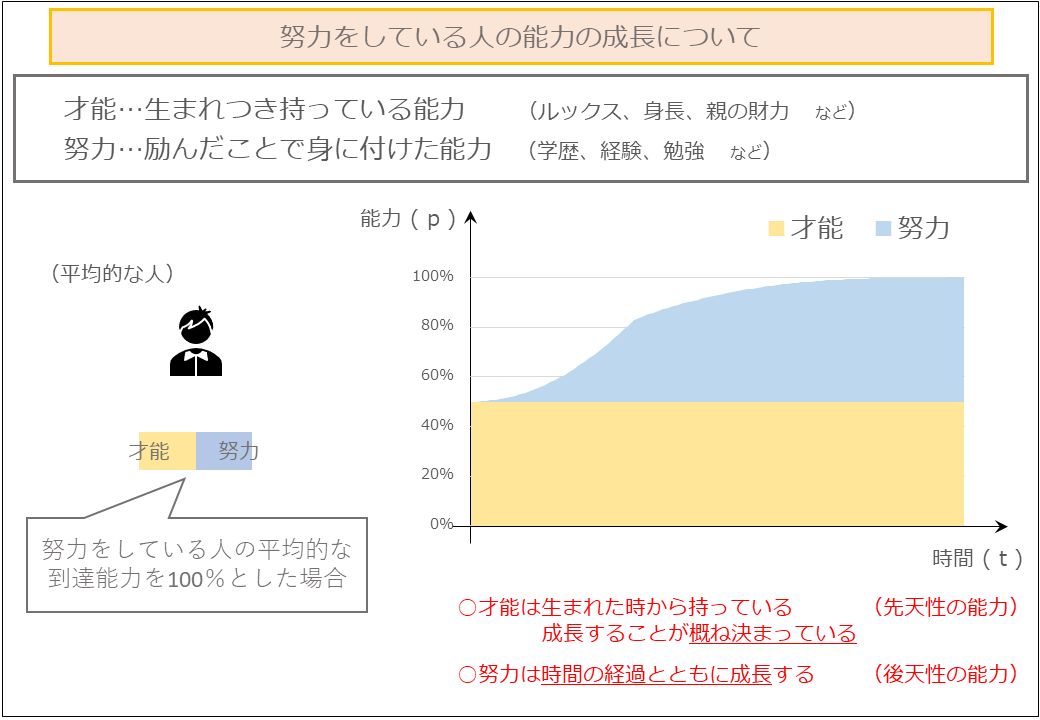Click the average person silhouette icon
The height and width of the screenshot is (720, 1040).
(x=196, y=342)
